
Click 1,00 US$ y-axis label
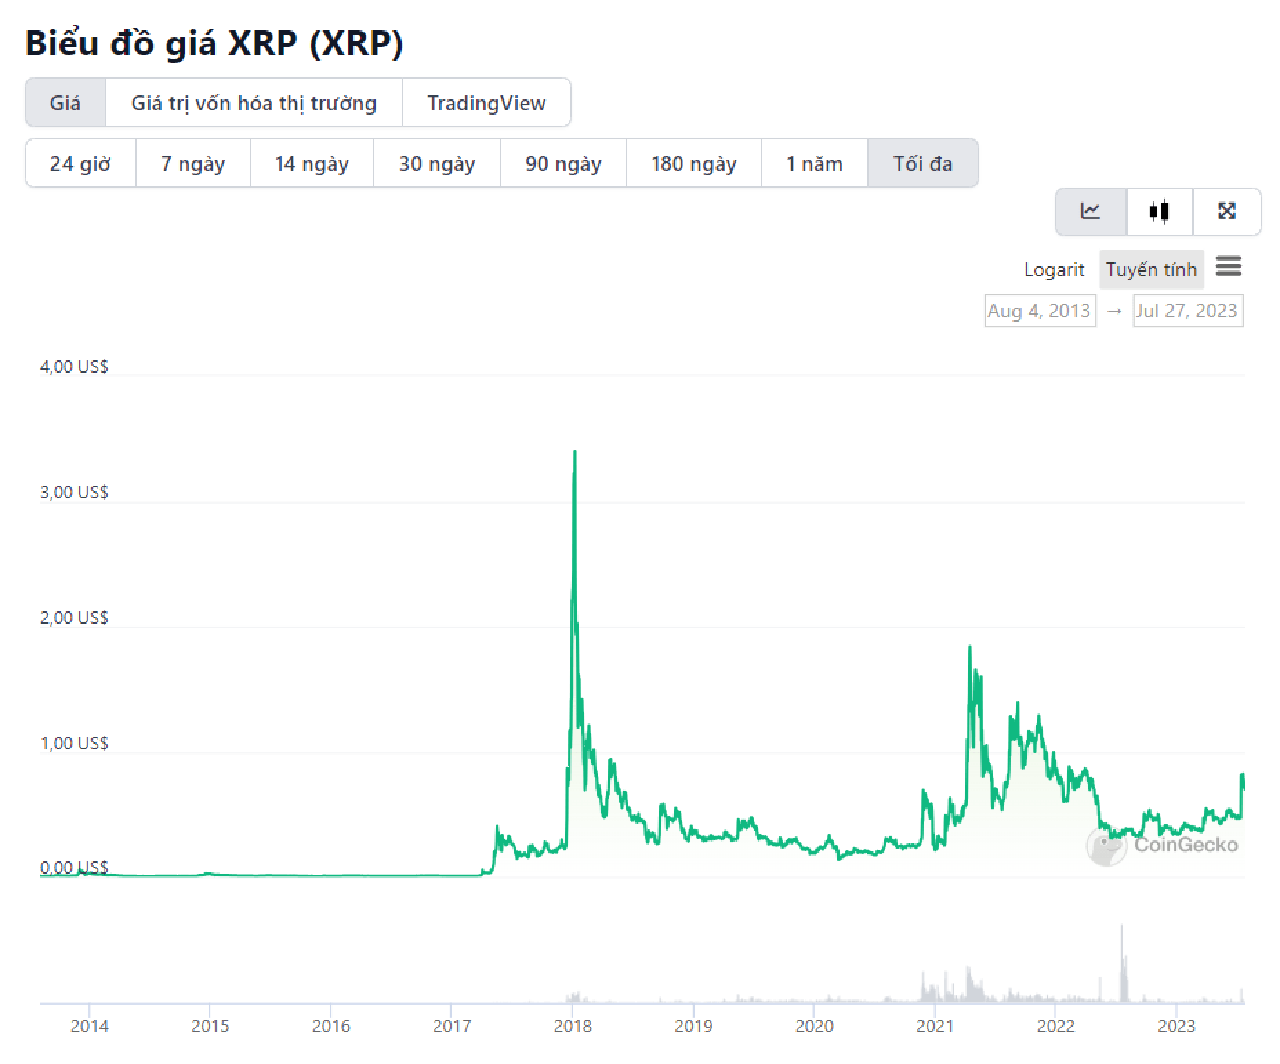[74, 743]
